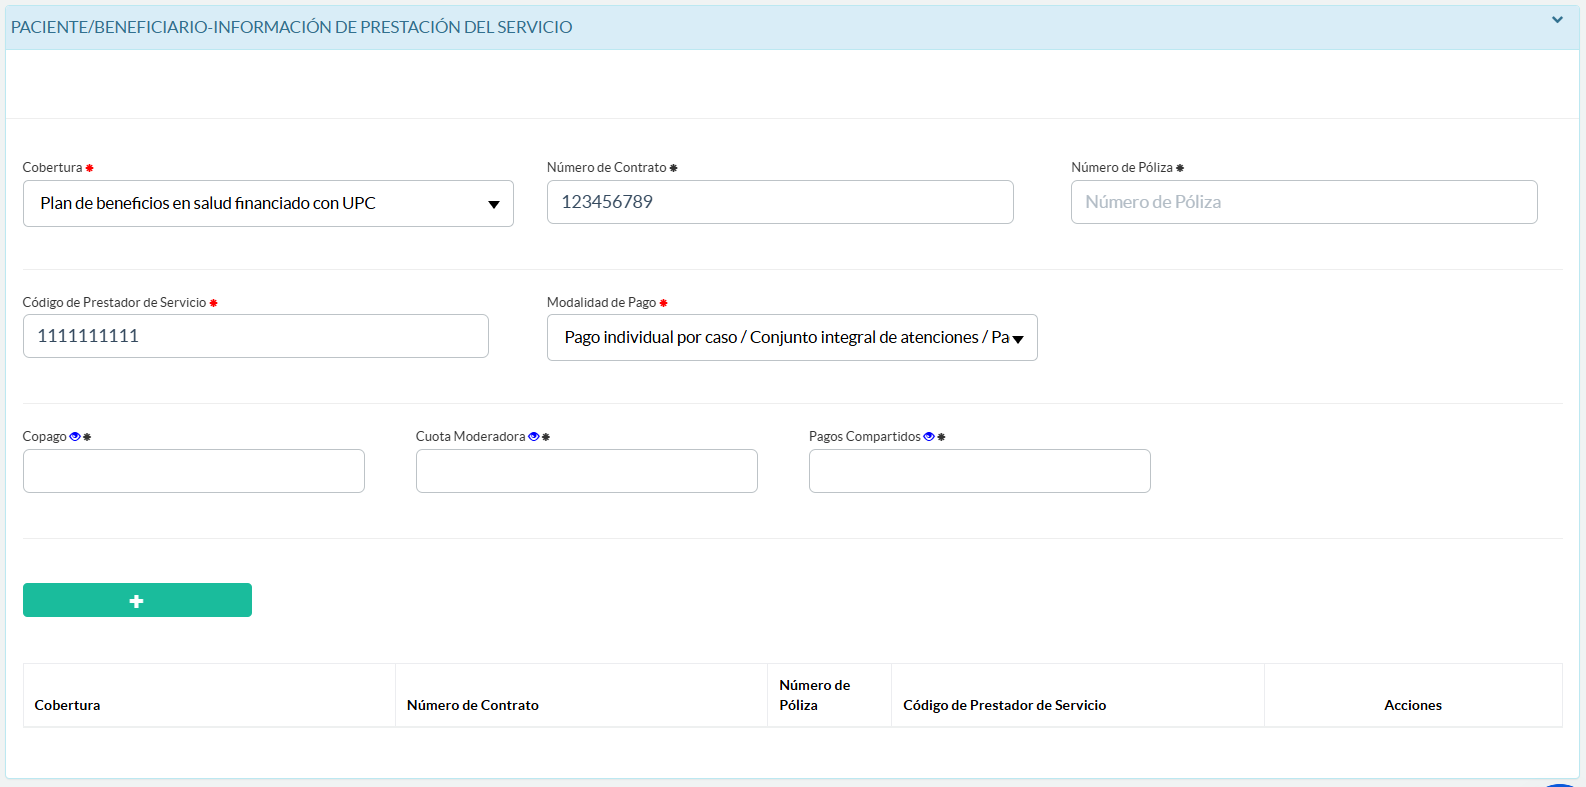Click the Número de Contrato column header

(473, 705)
